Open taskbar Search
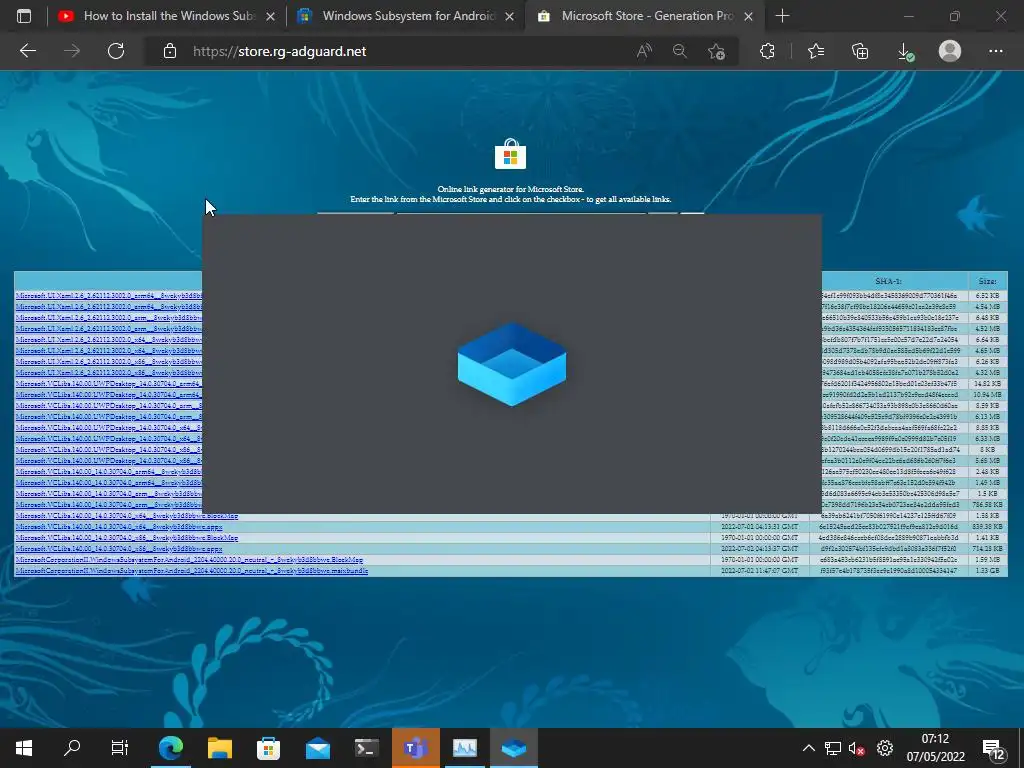Screen dimensions: 1024x768 click(72, 748)
